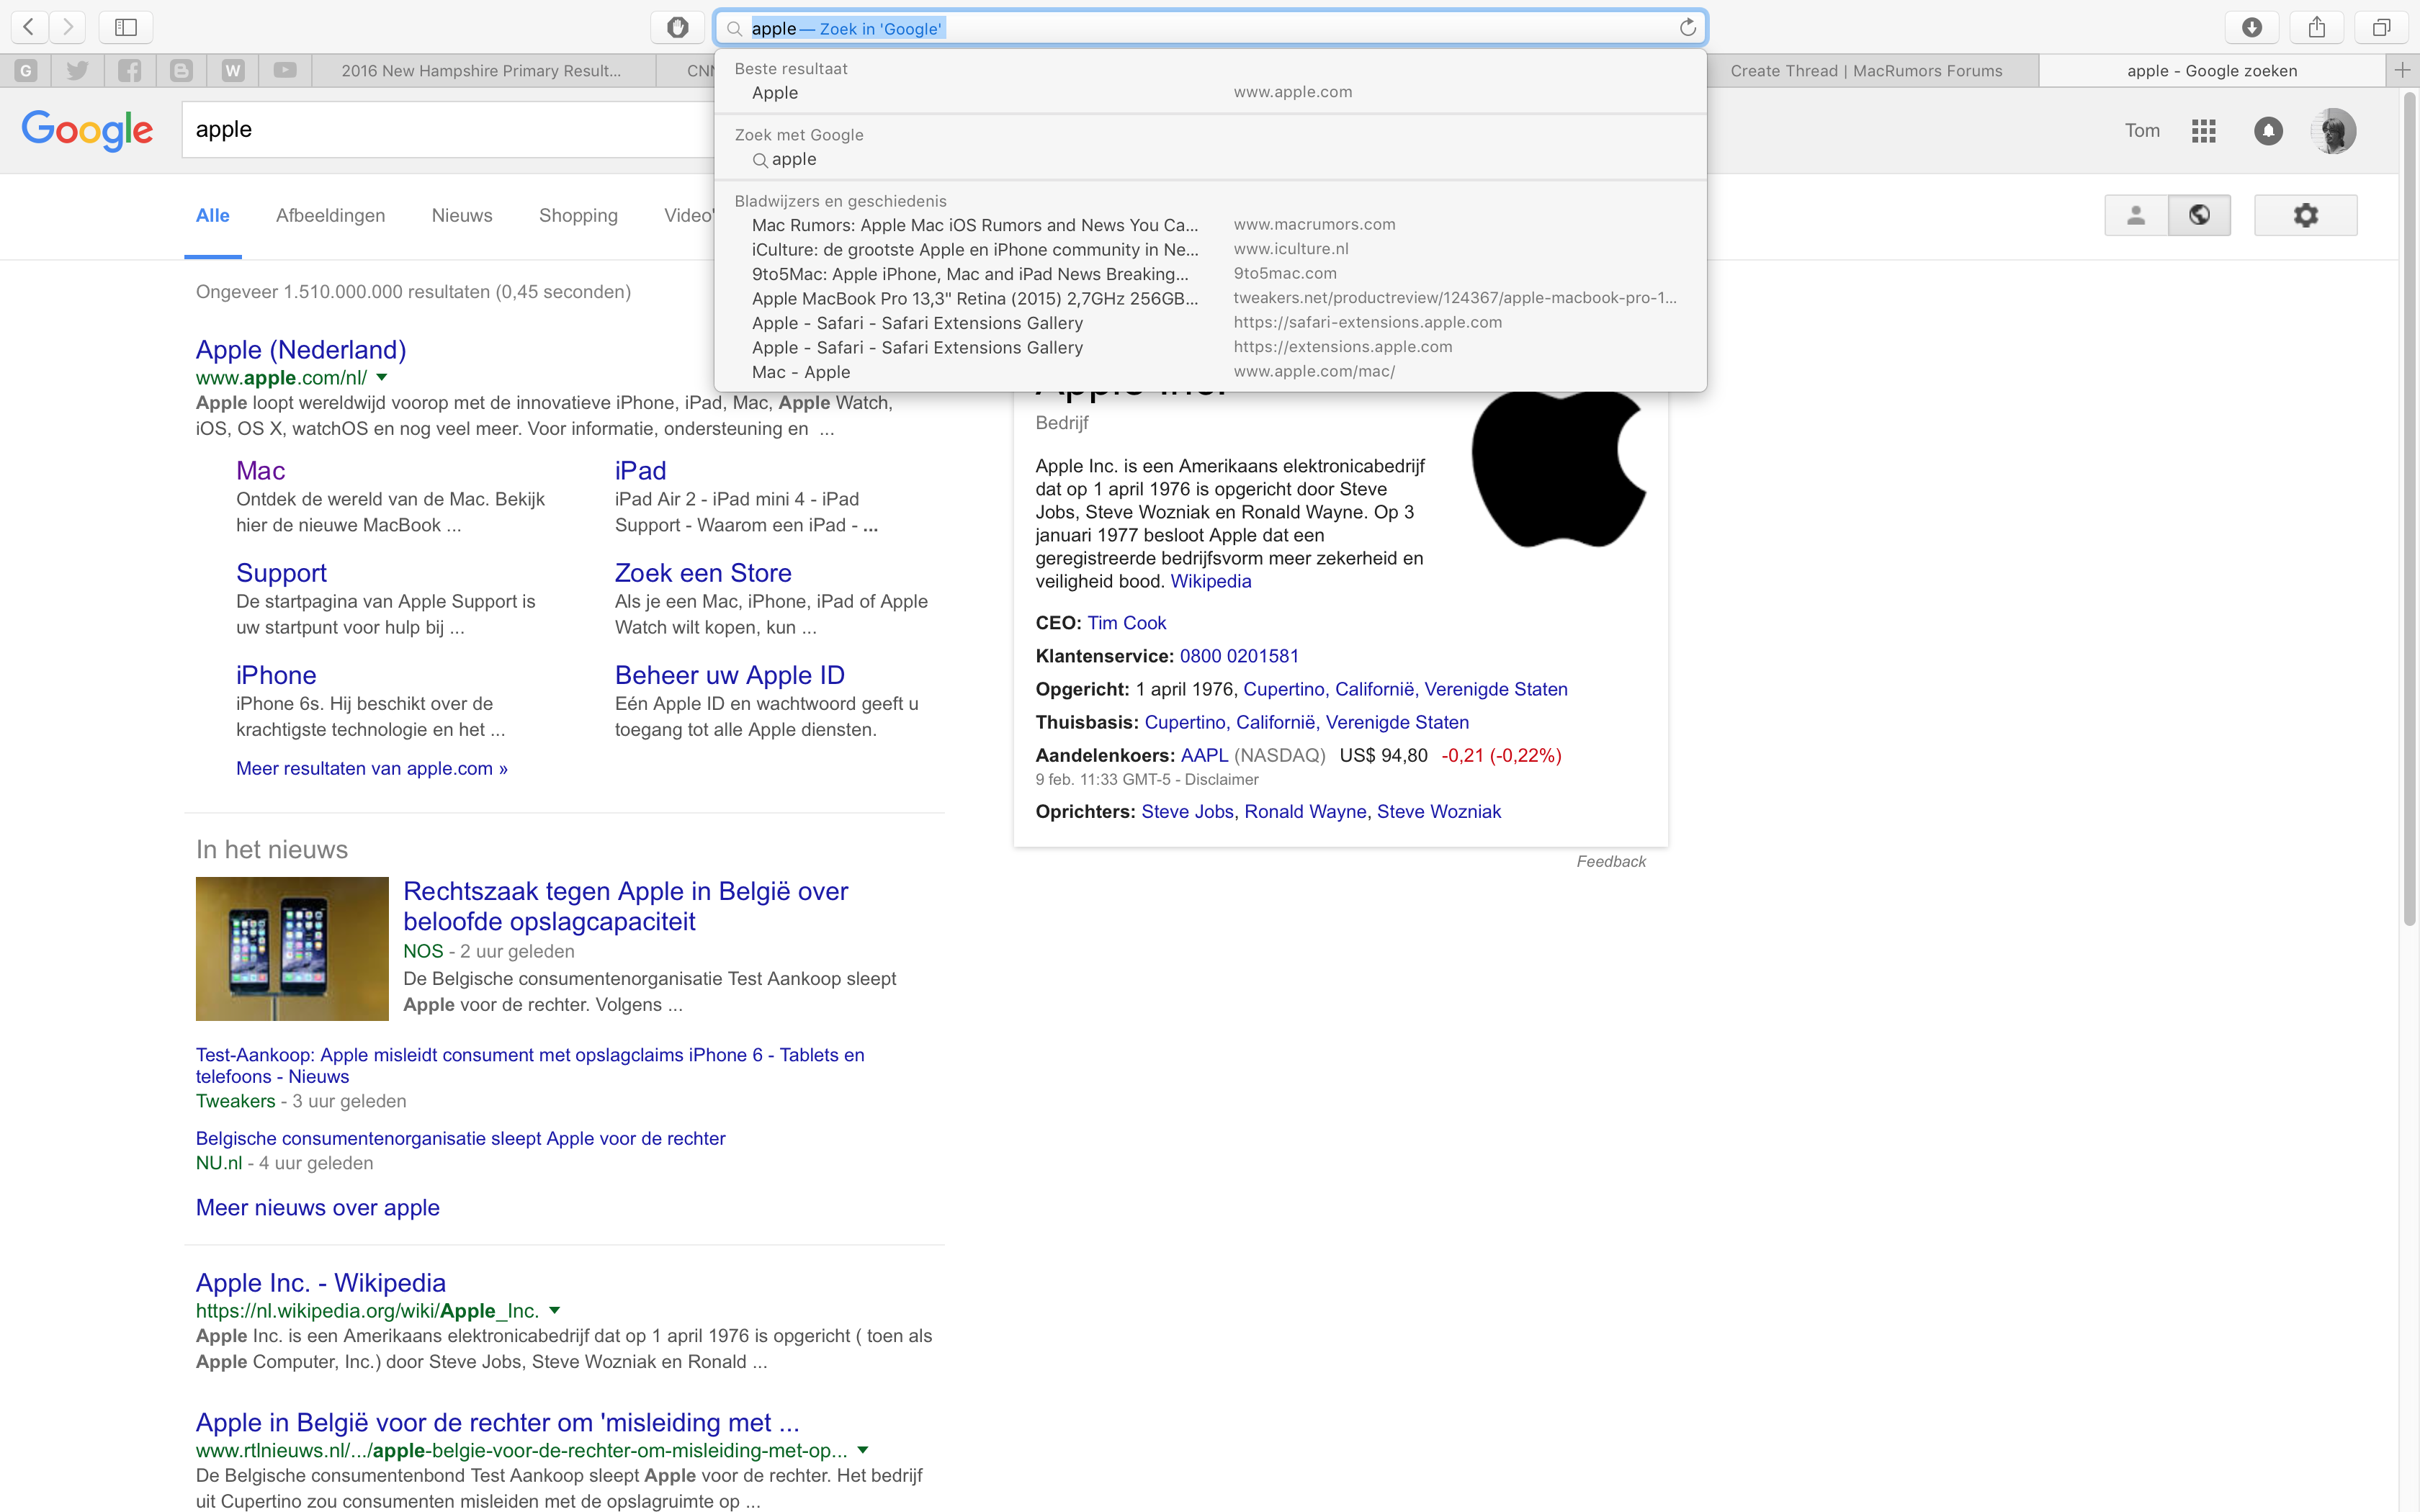Open Zoek een Store sitelink
Screen dimensions: 2420x1512
[703, 573]
